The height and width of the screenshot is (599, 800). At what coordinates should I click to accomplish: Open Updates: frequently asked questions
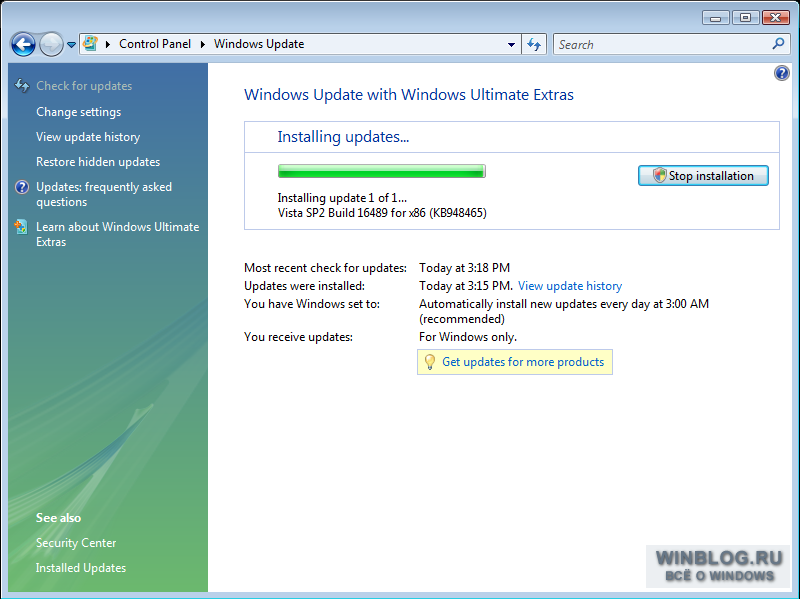pos(104,194)
